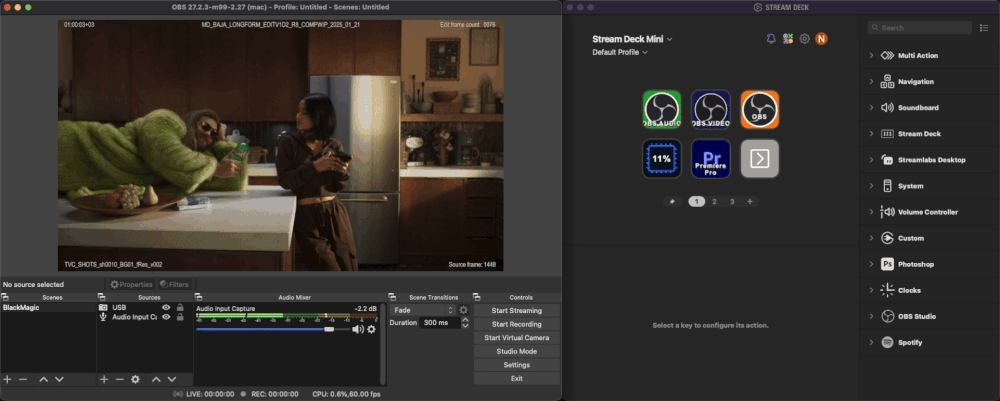1000x401 pixels.
Task: Click the Exit button in OBS
Action: pyautogui.click(x=517, y=378)
